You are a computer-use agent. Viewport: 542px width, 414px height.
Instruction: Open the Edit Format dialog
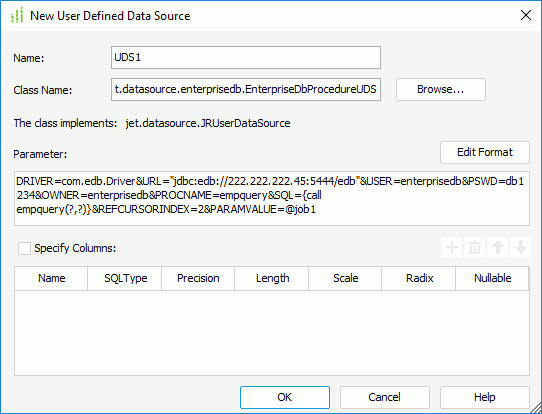coord(485,152)
